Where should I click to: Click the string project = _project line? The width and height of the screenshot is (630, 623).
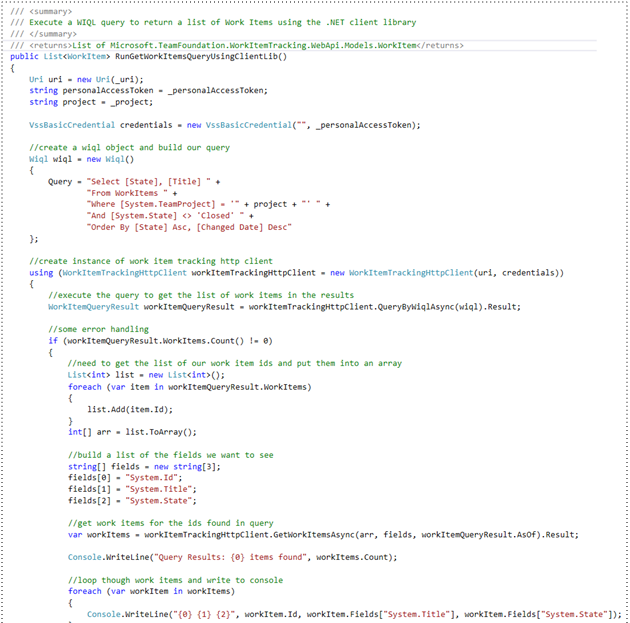[x=92, y=101]
